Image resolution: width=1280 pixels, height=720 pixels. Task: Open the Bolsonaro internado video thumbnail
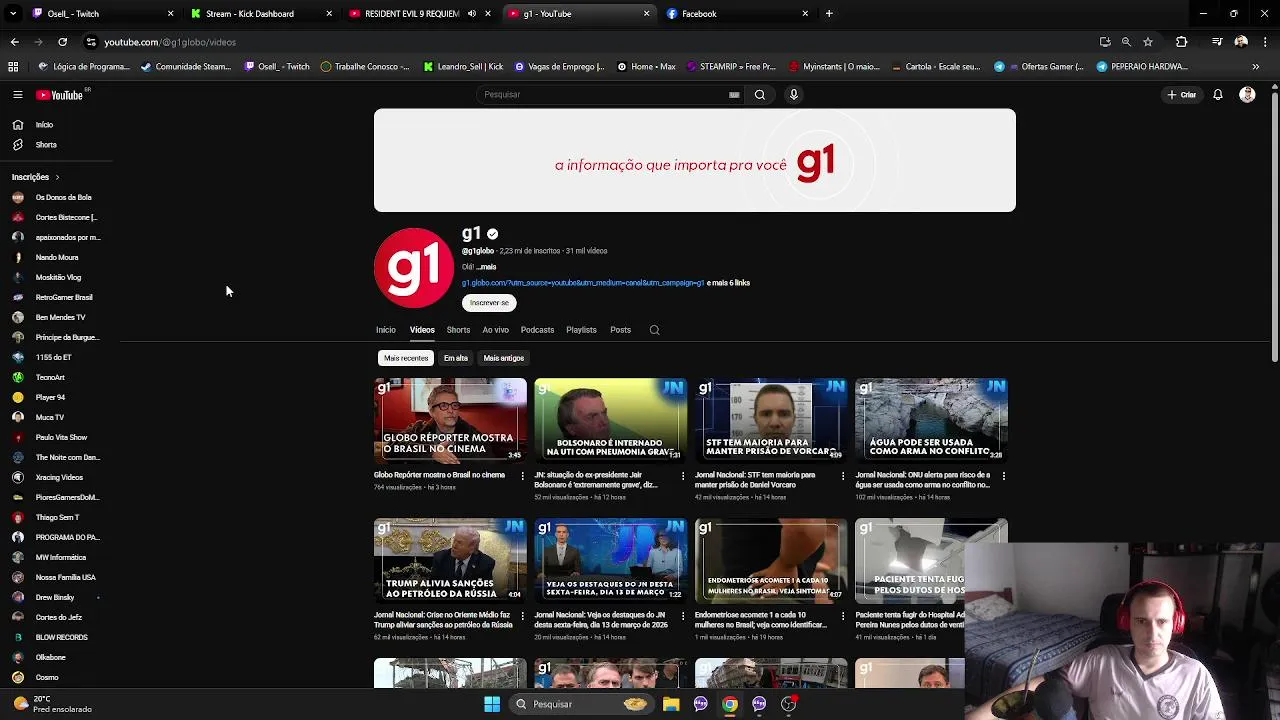611,420
